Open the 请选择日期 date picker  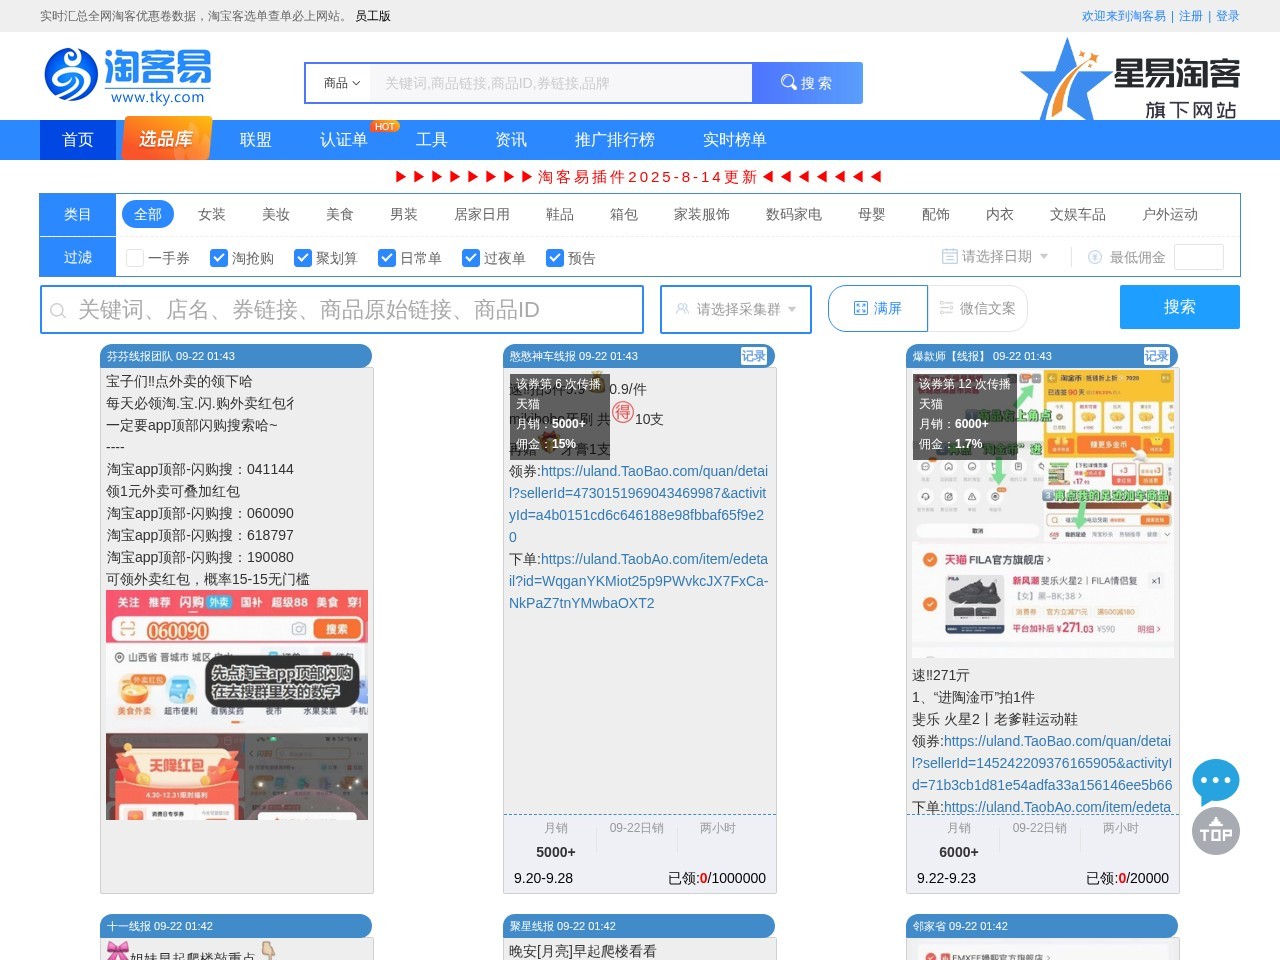(x=996, y=257)
